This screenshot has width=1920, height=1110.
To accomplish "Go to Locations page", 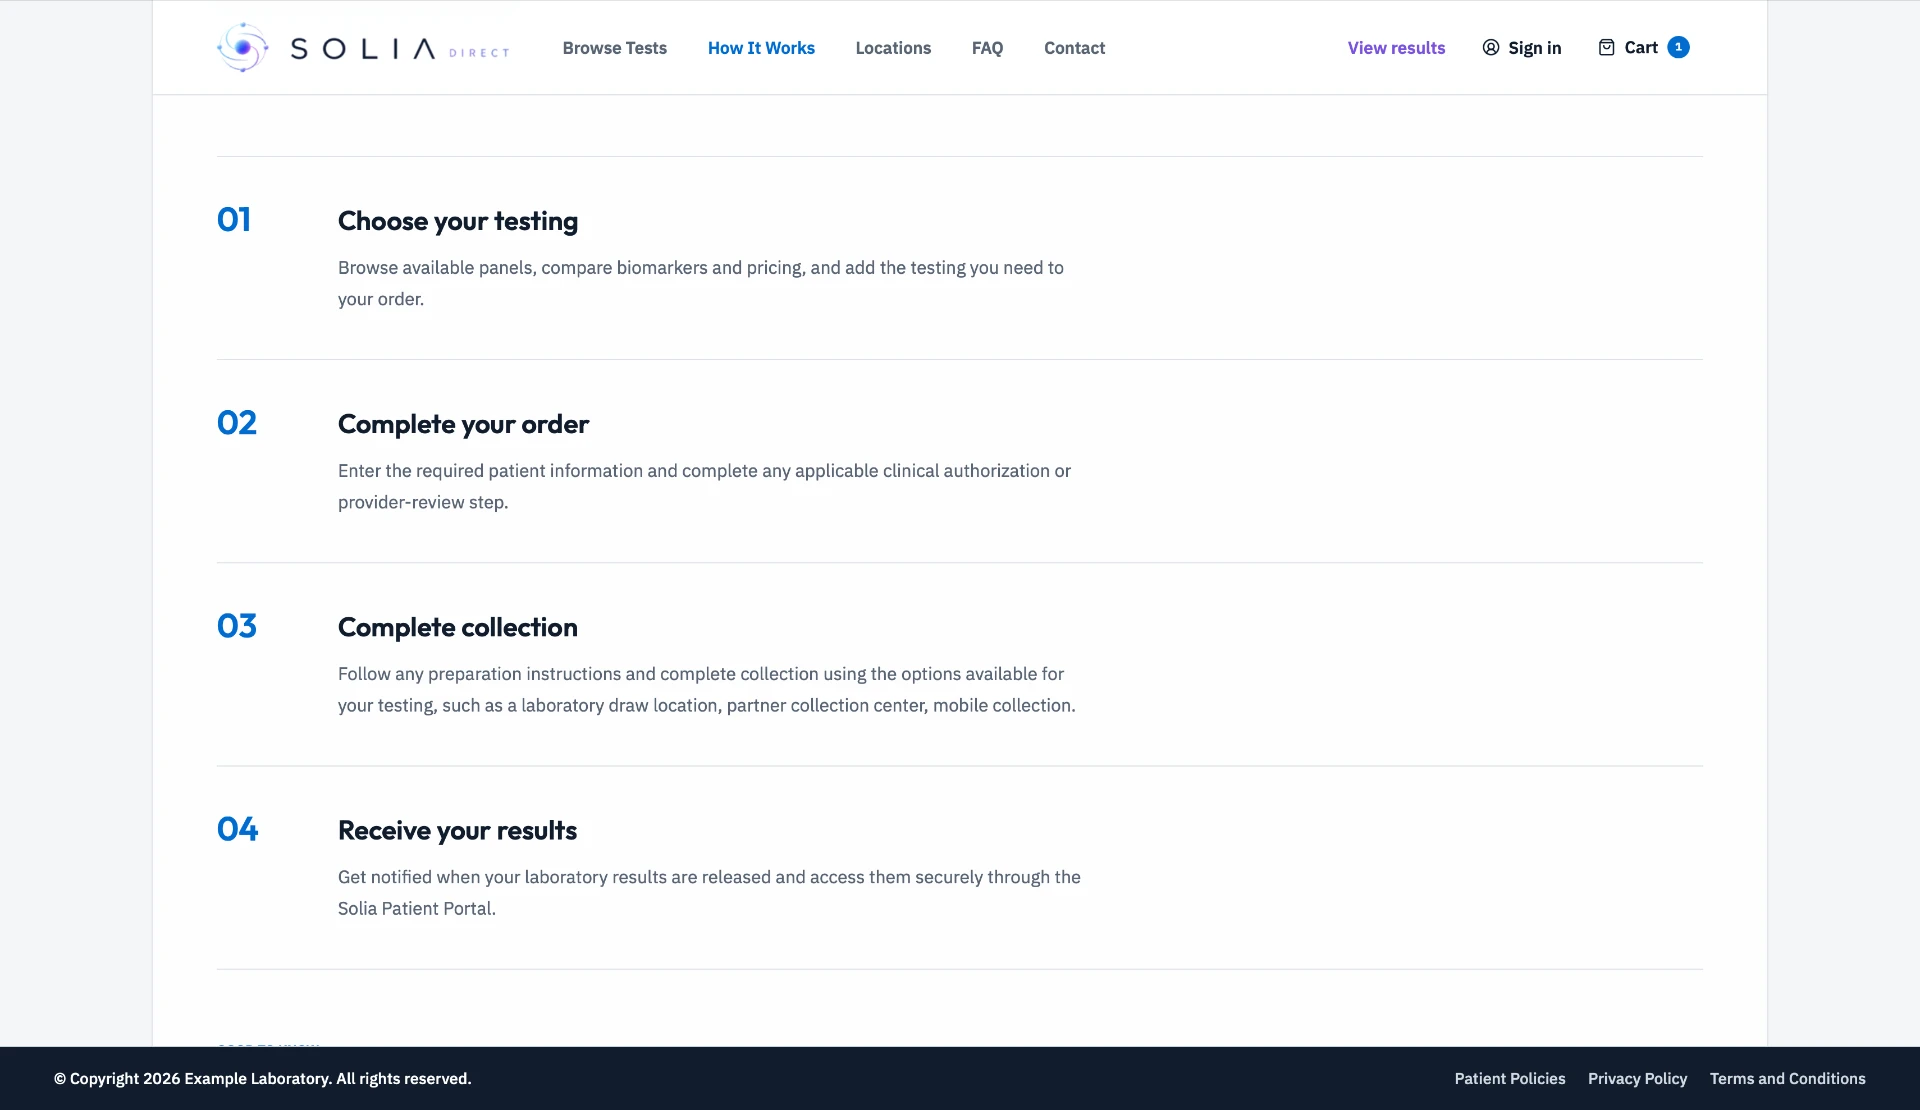I will pos(893,48).
